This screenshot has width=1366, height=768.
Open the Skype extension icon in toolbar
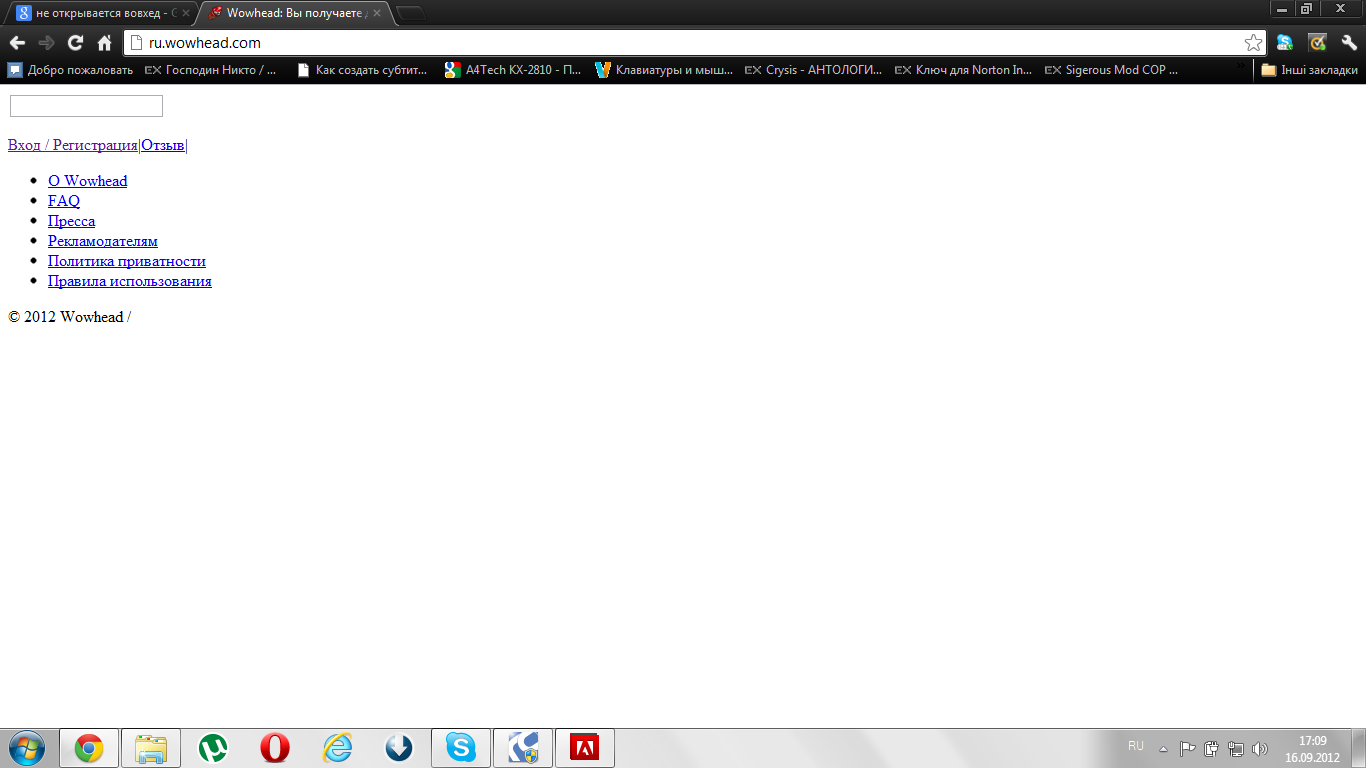point(1285,42)
